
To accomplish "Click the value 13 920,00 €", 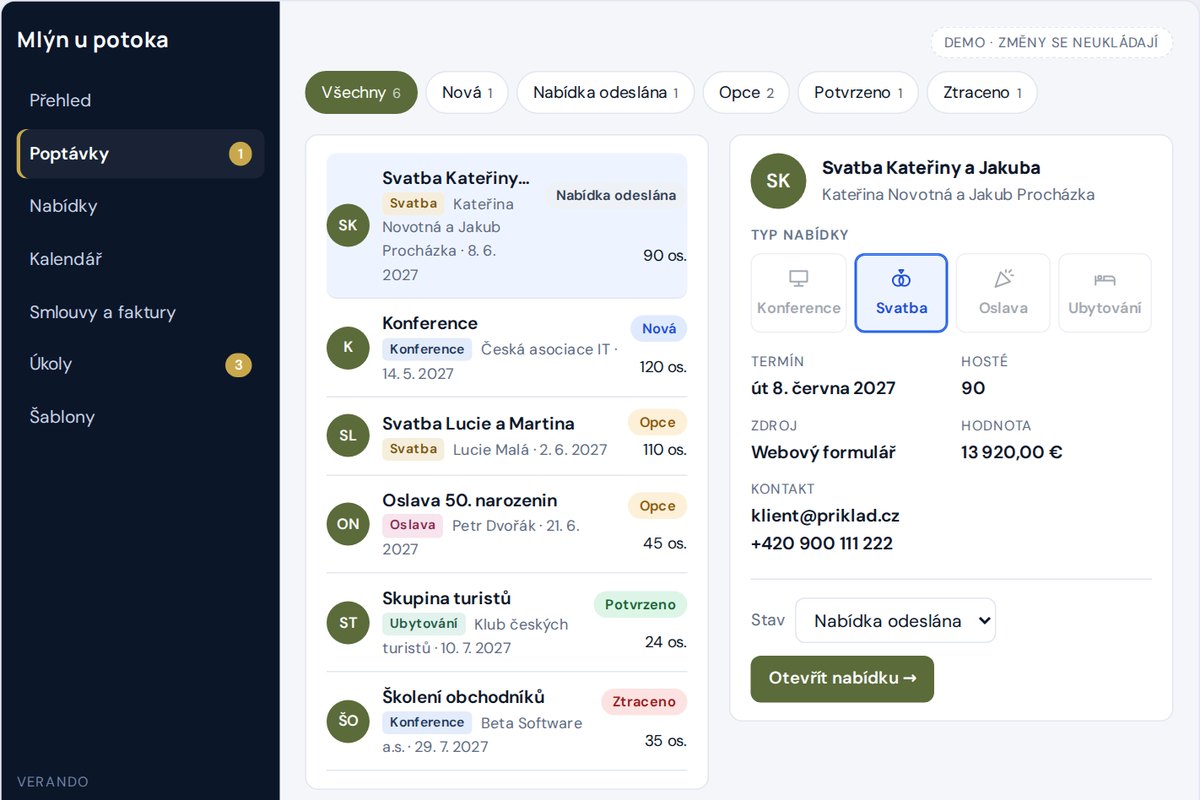I will 1012,452.
